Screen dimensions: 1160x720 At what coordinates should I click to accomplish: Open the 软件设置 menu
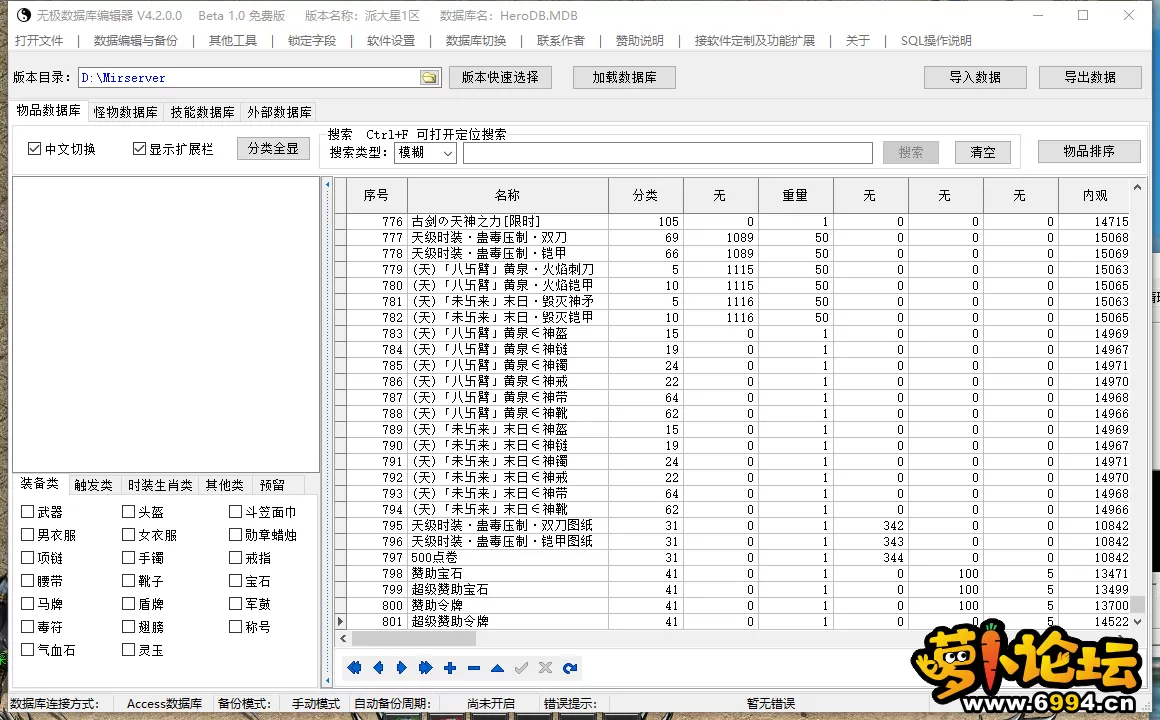tap(391, 41)
